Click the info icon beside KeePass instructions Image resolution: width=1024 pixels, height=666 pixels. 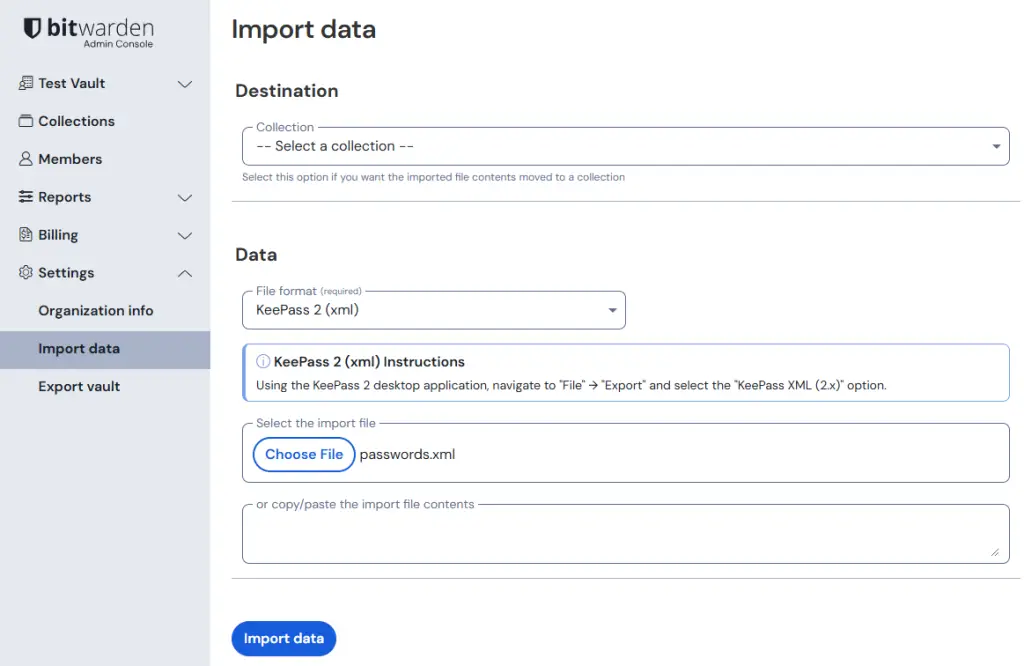[263, 362]
